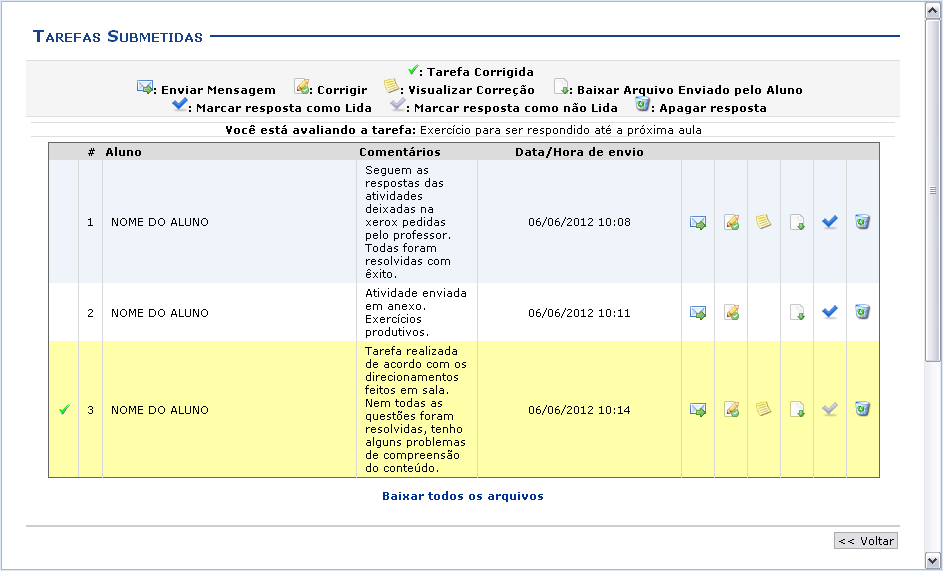Mark row 1 response as read

point(830,222)
